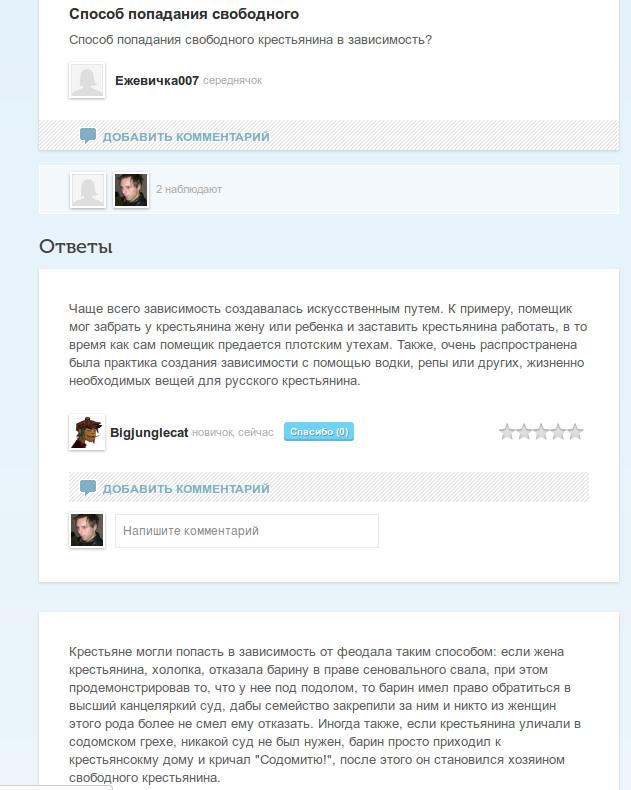631x790 pixels.
Task: Click ДОБАВИТЬ КОММЕНТАРИЙ under the first answer
Action: point(186,489)
